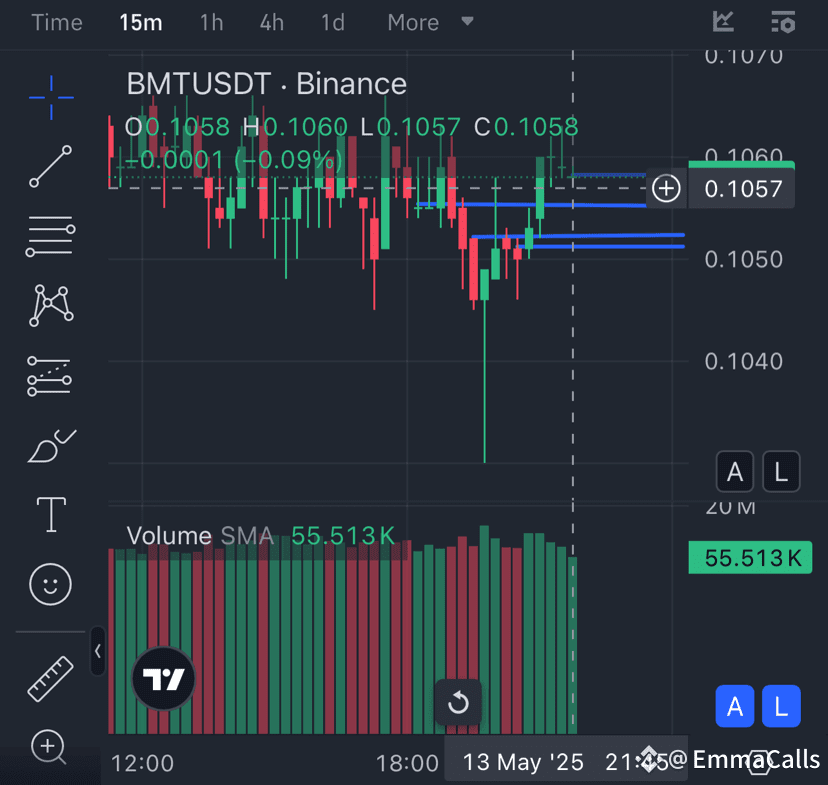
Task: Tap the chart refresh button
Action: [459, 703]
